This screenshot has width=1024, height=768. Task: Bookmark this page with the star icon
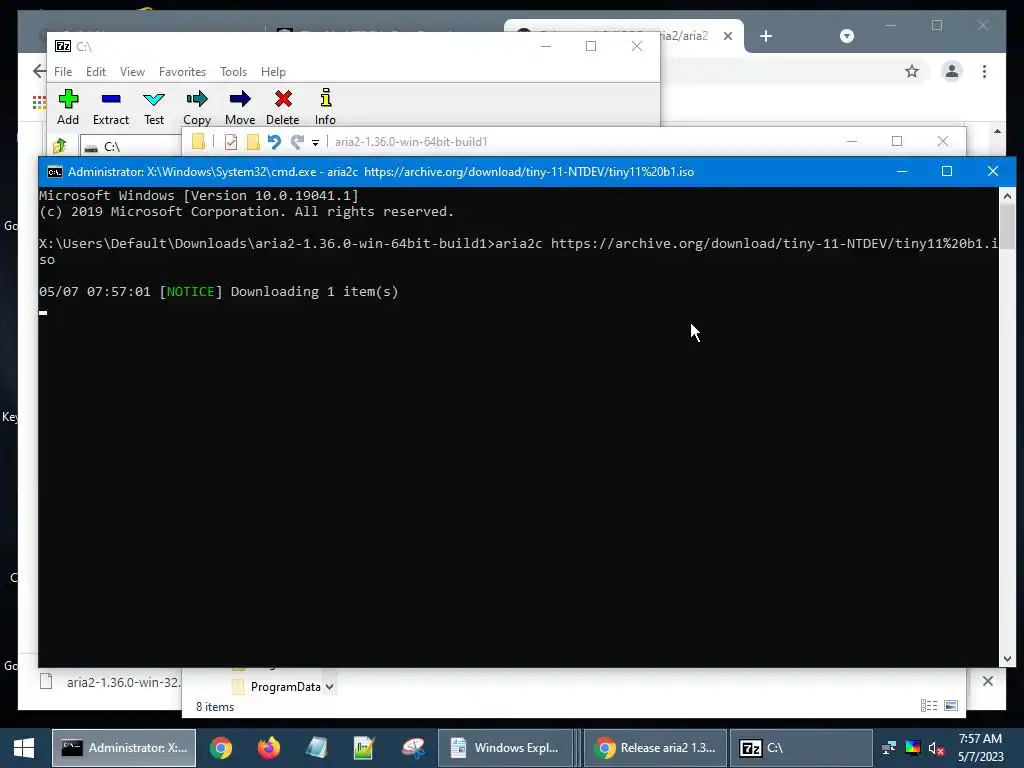(x=912, y=71)
